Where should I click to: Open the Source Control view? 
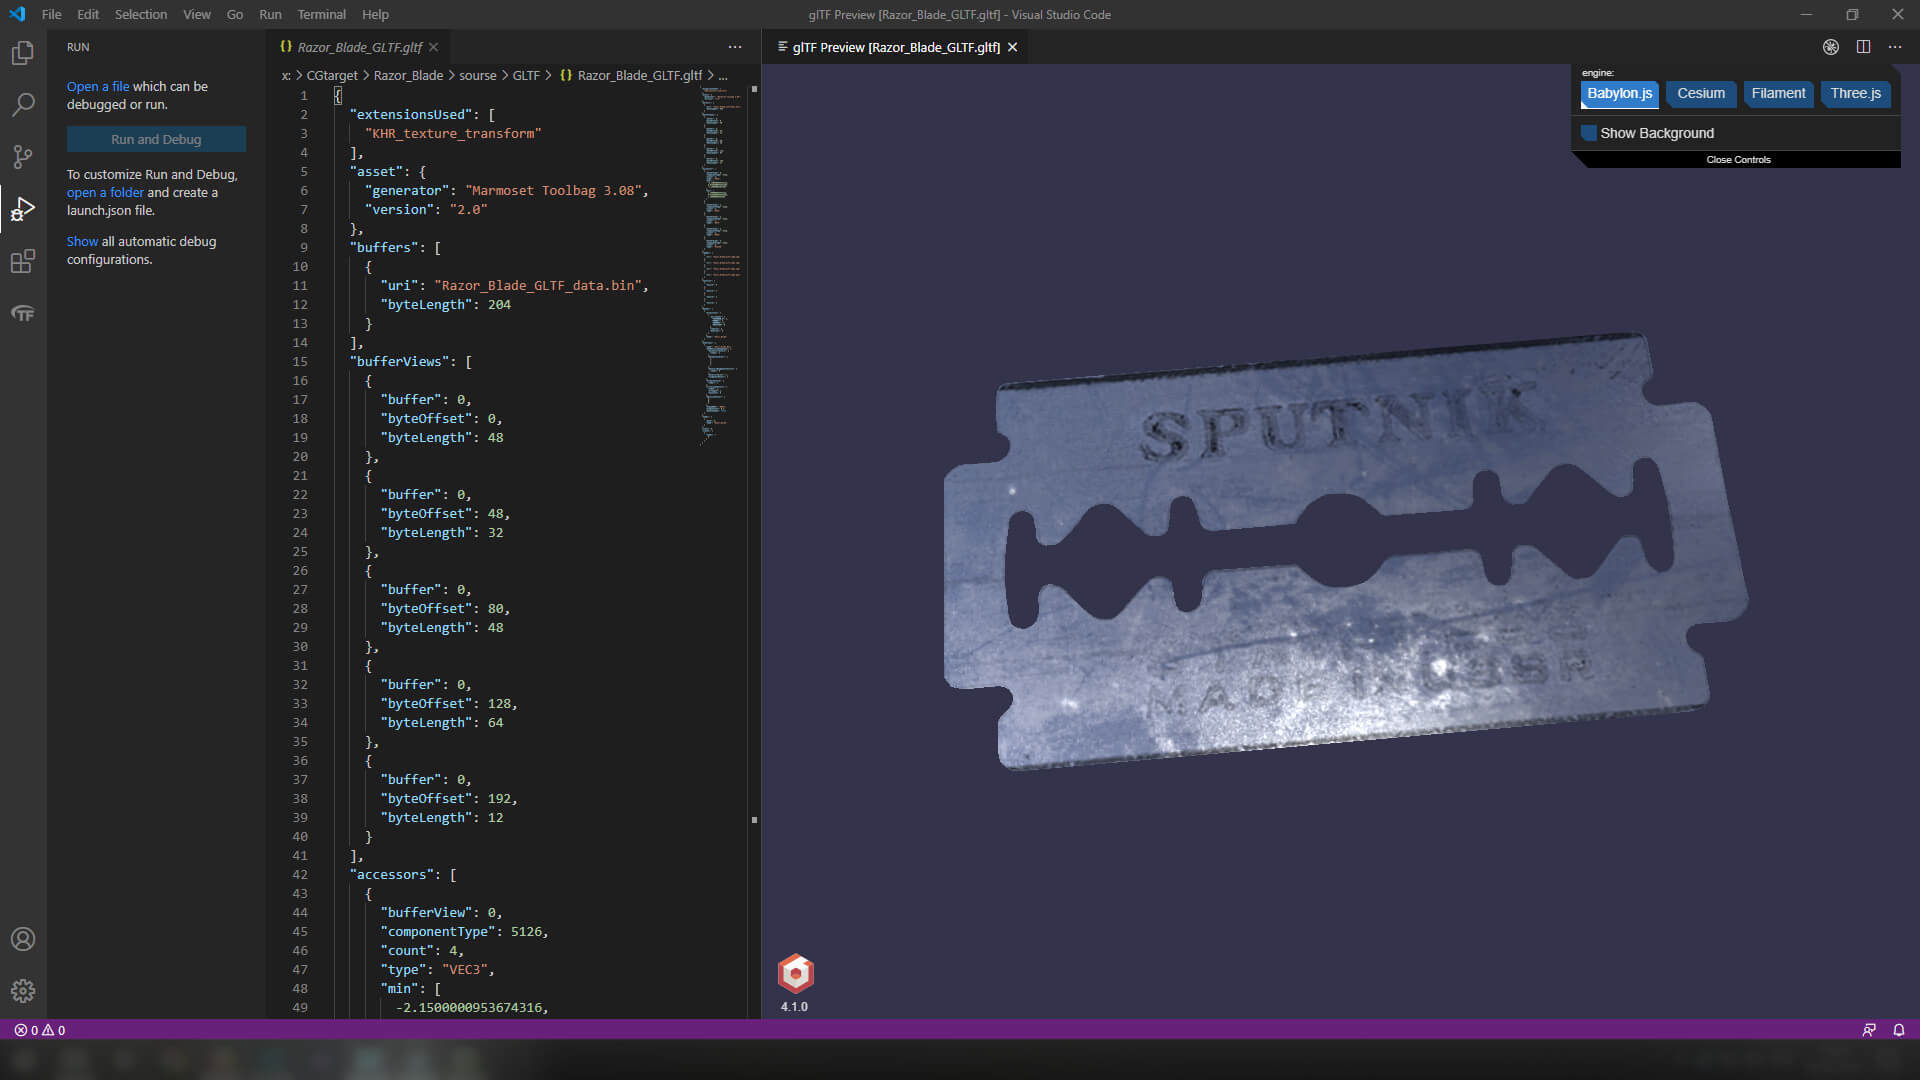coord(22,157)
